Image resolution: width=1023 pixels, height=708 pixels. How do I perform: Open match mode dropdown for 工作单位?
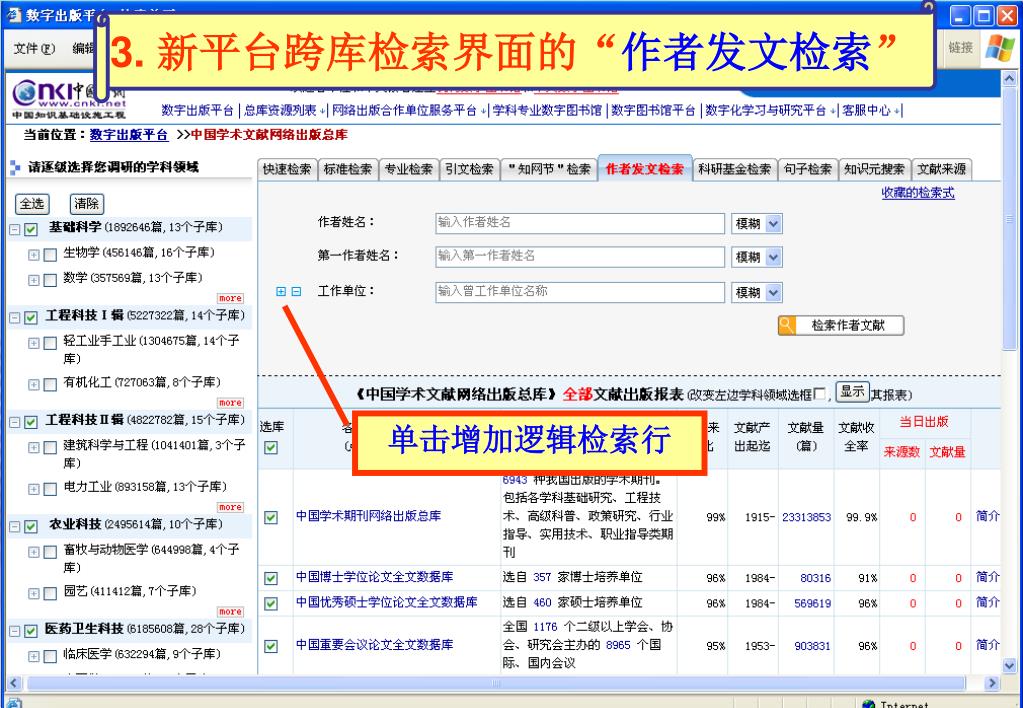(x=773, y=292)
